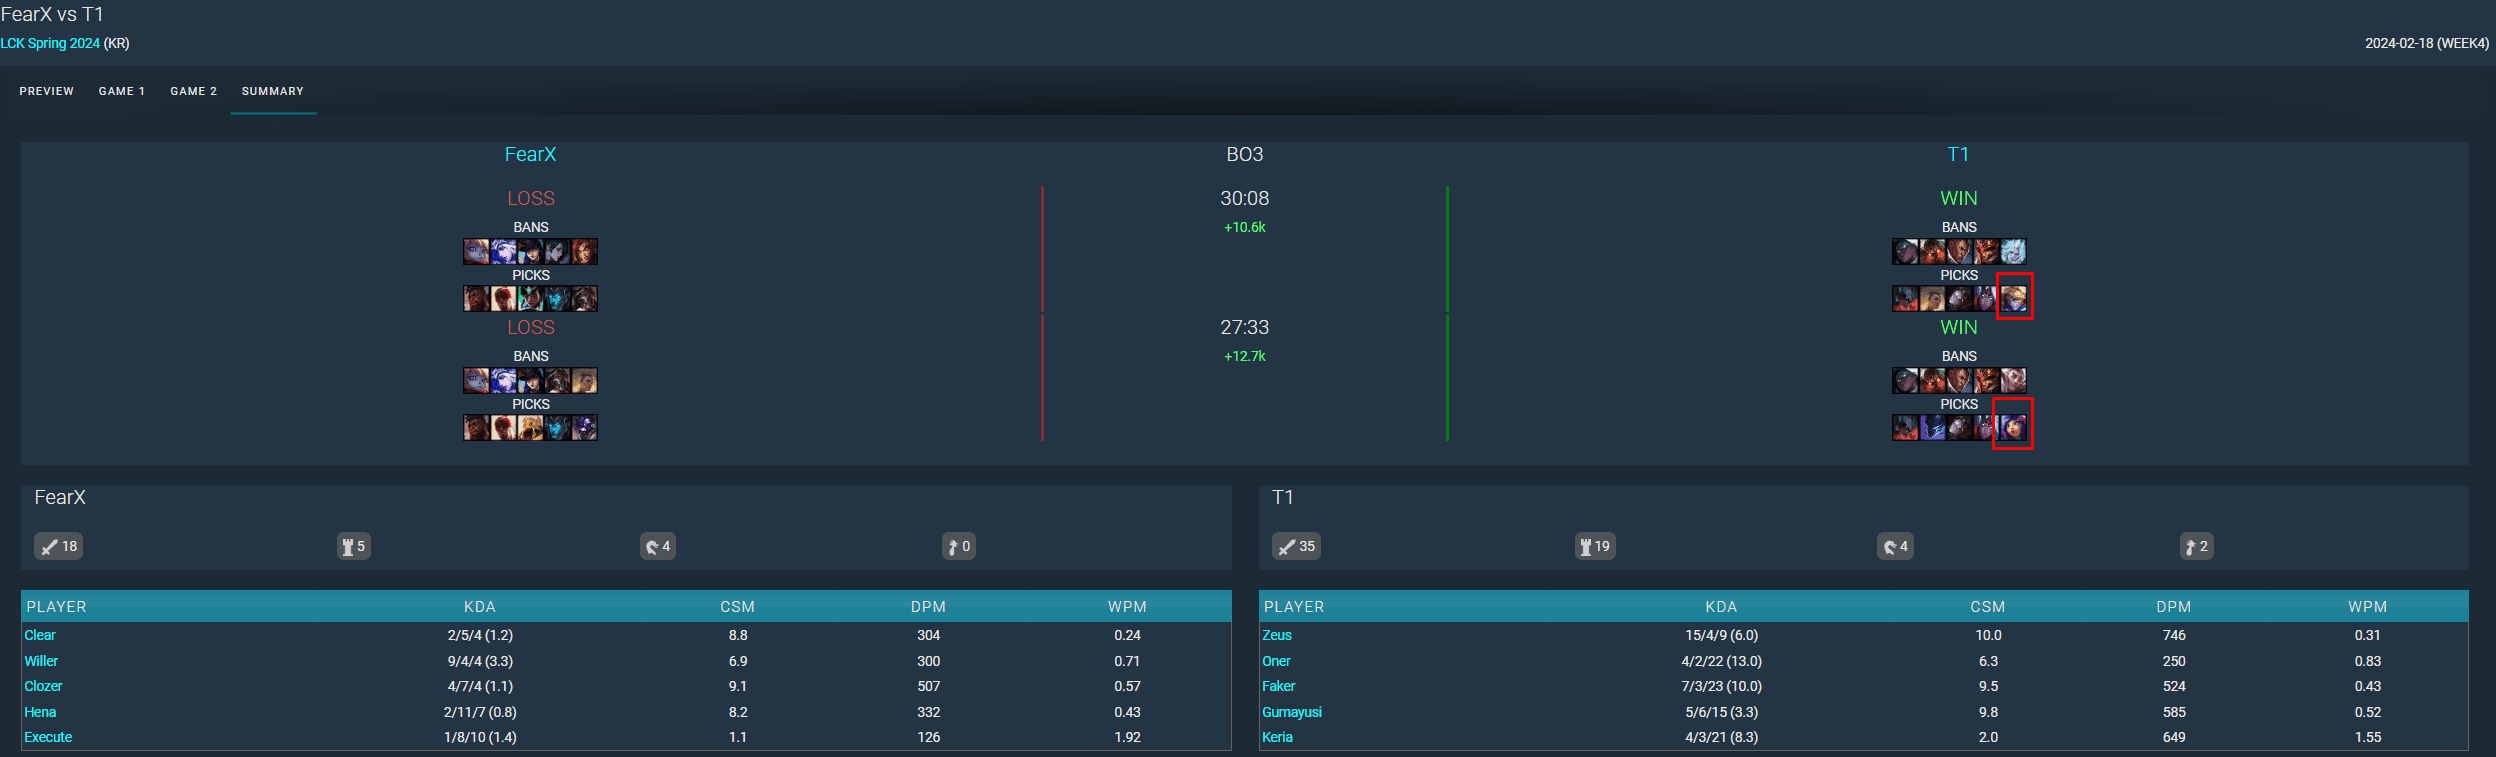Screen dimensions: 2496x757
Task: Click the +10.6k gold difference
Action: [1245, 227]
